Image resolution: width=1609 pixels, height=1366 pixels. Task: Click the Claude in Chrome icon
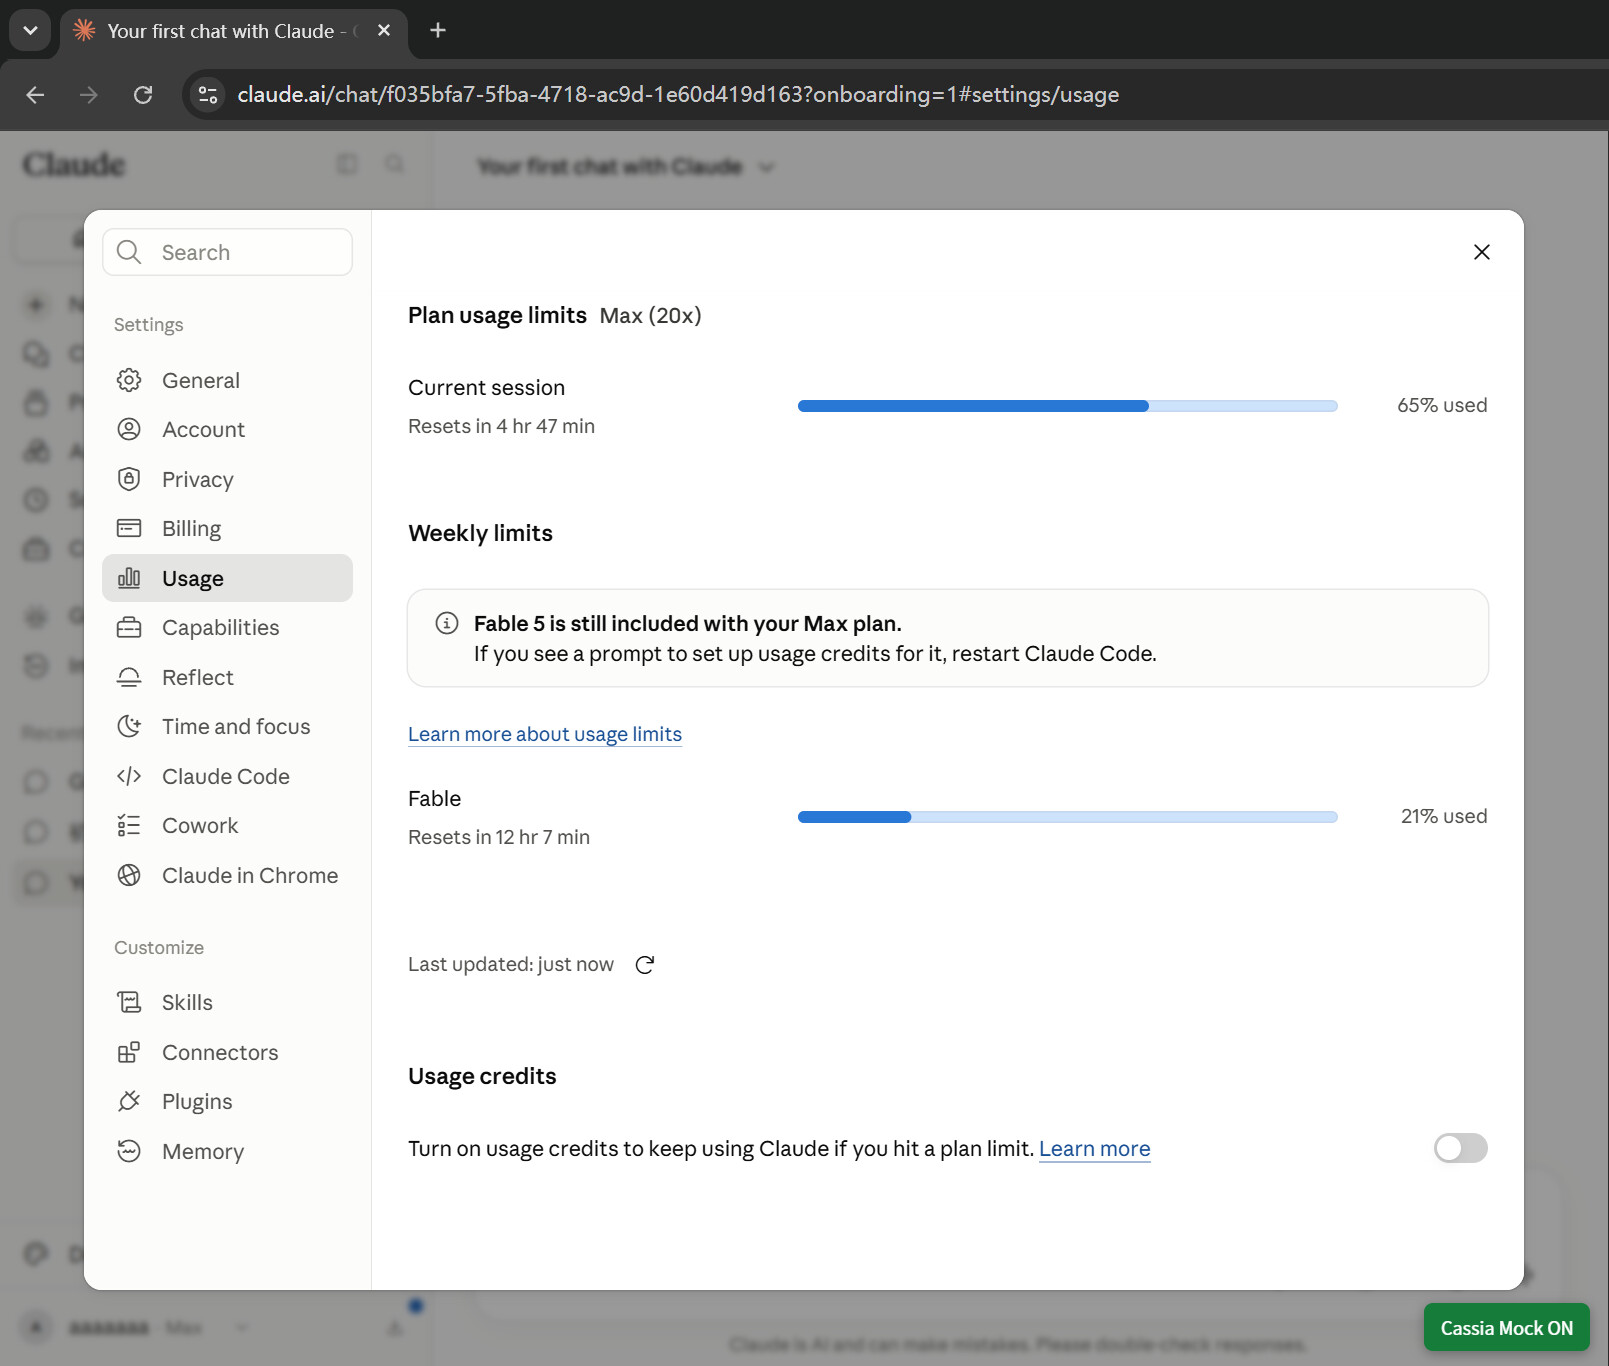pos(129,875)
